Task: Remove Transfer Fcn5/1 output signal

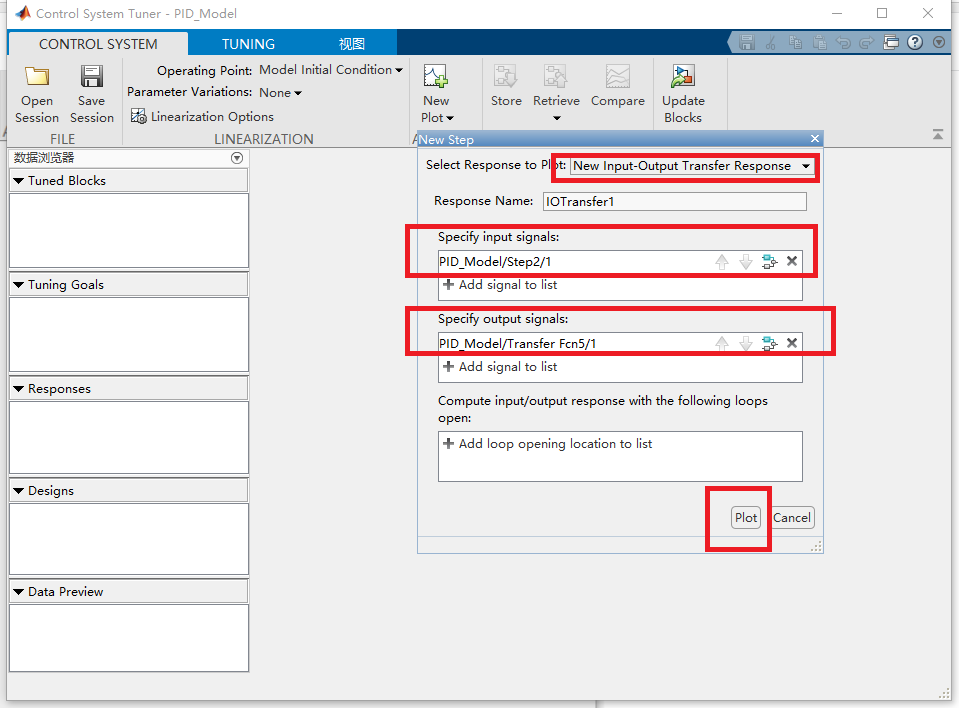Action: (x=792, y=342)
